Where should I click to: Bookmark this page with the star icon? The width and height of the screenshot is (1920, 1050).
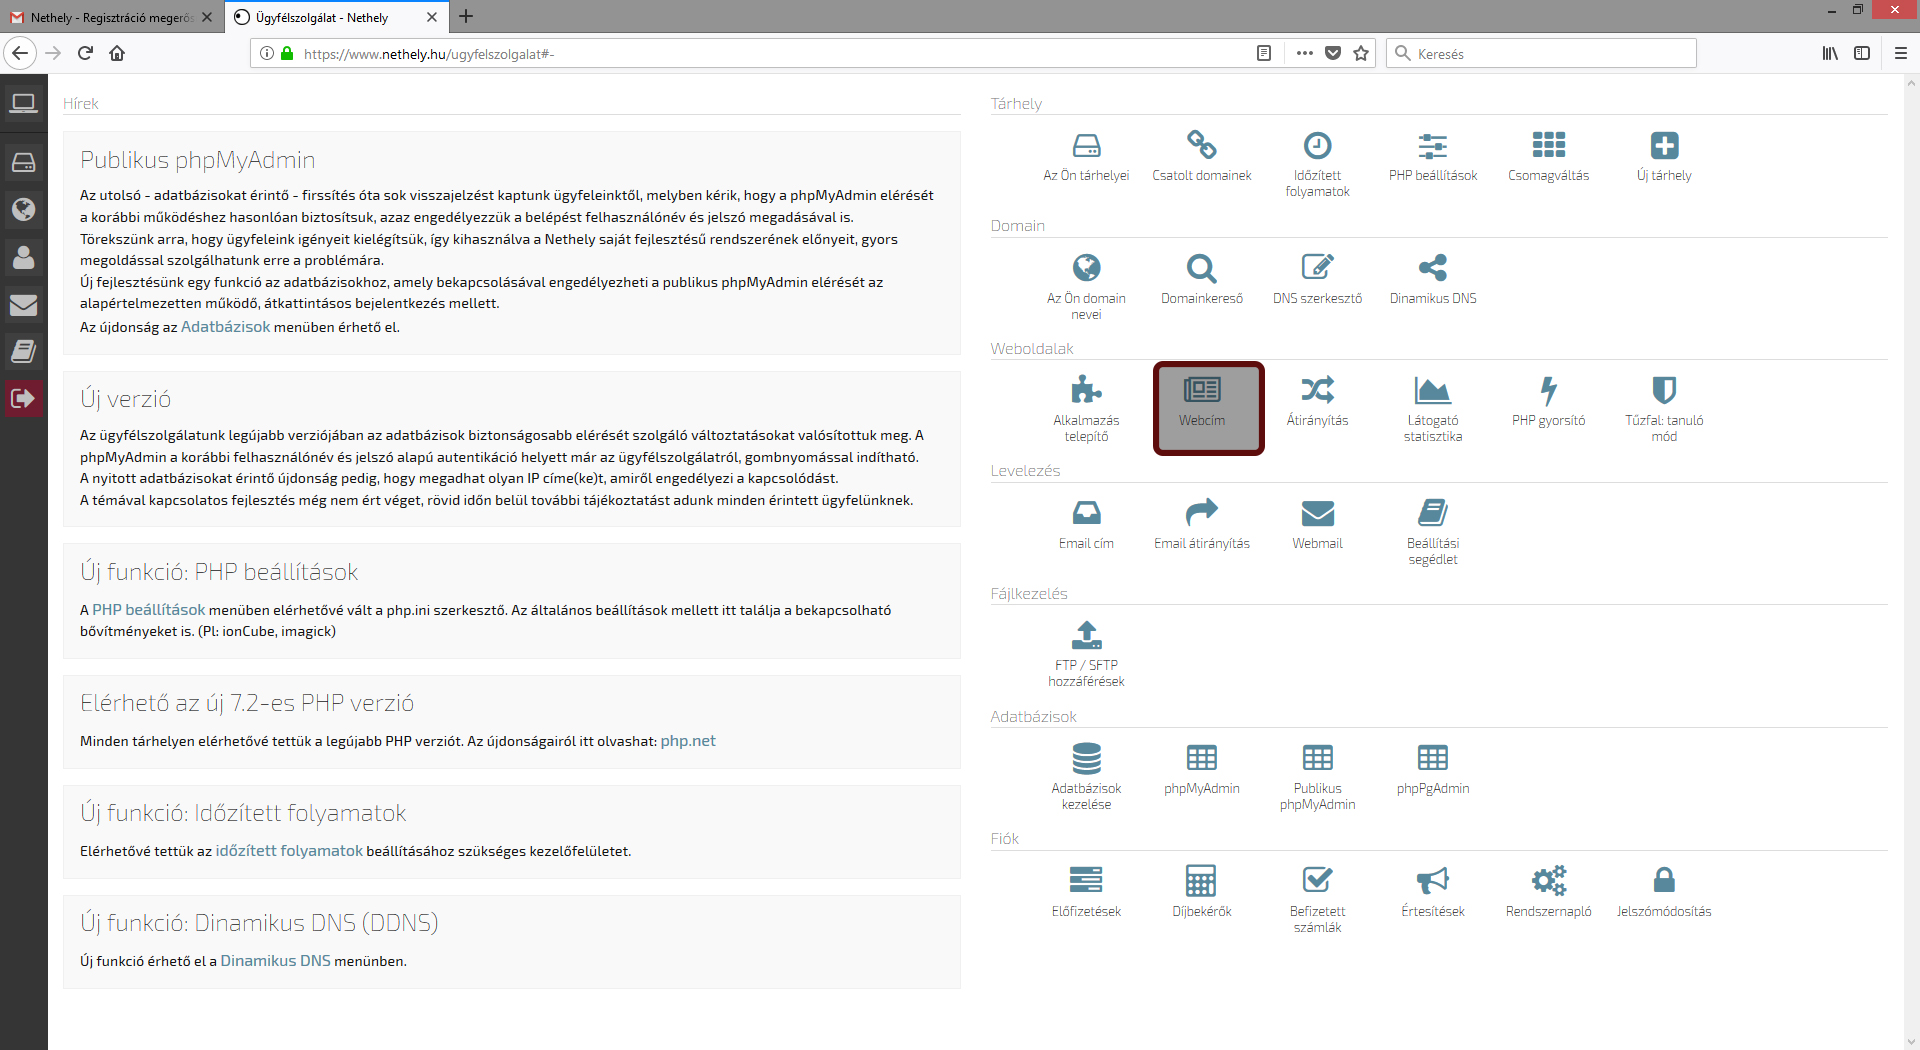click(x=1361, y=53)
